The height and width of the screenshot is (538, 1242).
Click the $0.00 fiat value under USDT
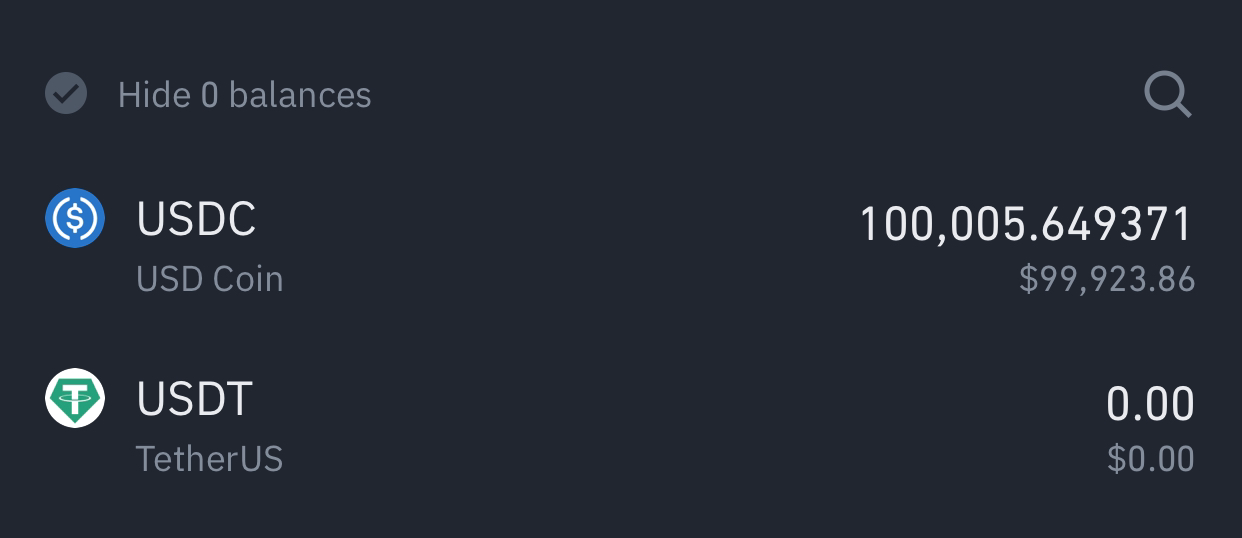tap(1151, 459)
